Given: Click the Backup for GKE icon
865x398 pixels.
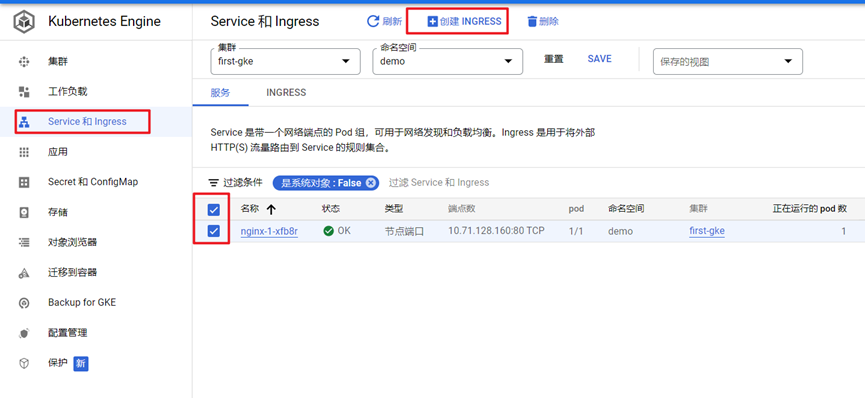Looking at the screenshot, I should 24,303.
